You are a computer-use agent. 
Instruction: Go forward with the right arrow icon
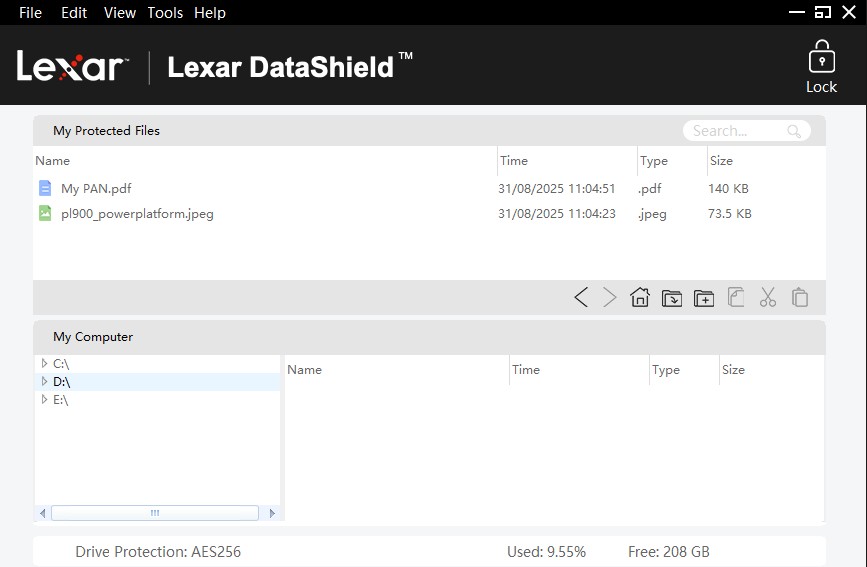coord(609,297)
